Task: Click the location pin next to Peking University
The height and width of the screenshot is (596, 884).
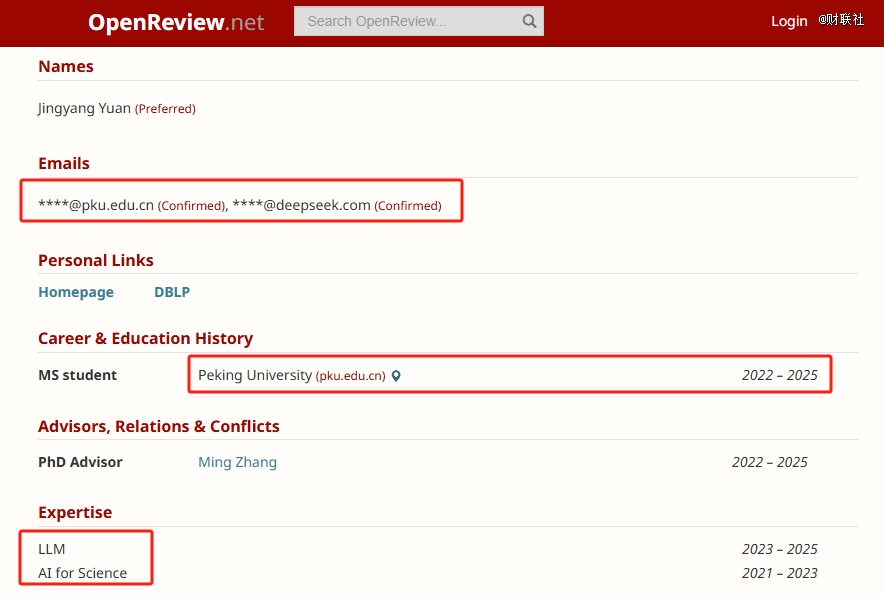Action: (x=396, y=376)
